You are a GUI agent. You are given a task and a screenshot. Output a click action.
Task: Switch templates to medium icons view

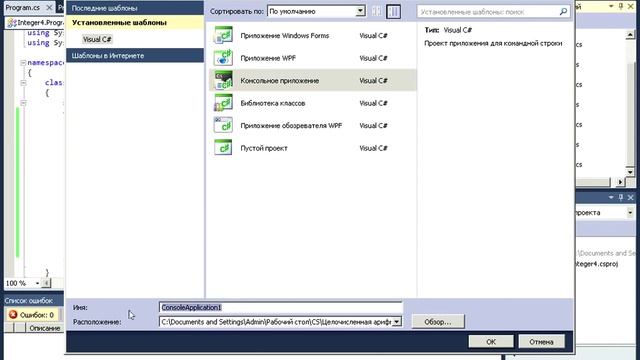(393, 11)
